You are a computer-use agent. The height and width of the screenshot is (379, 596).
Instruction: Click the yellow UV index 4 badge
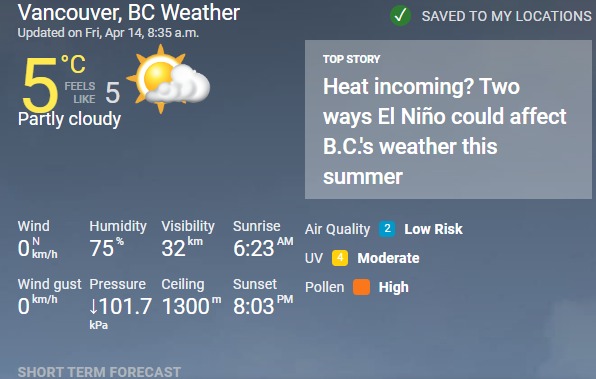click(340, 258)
